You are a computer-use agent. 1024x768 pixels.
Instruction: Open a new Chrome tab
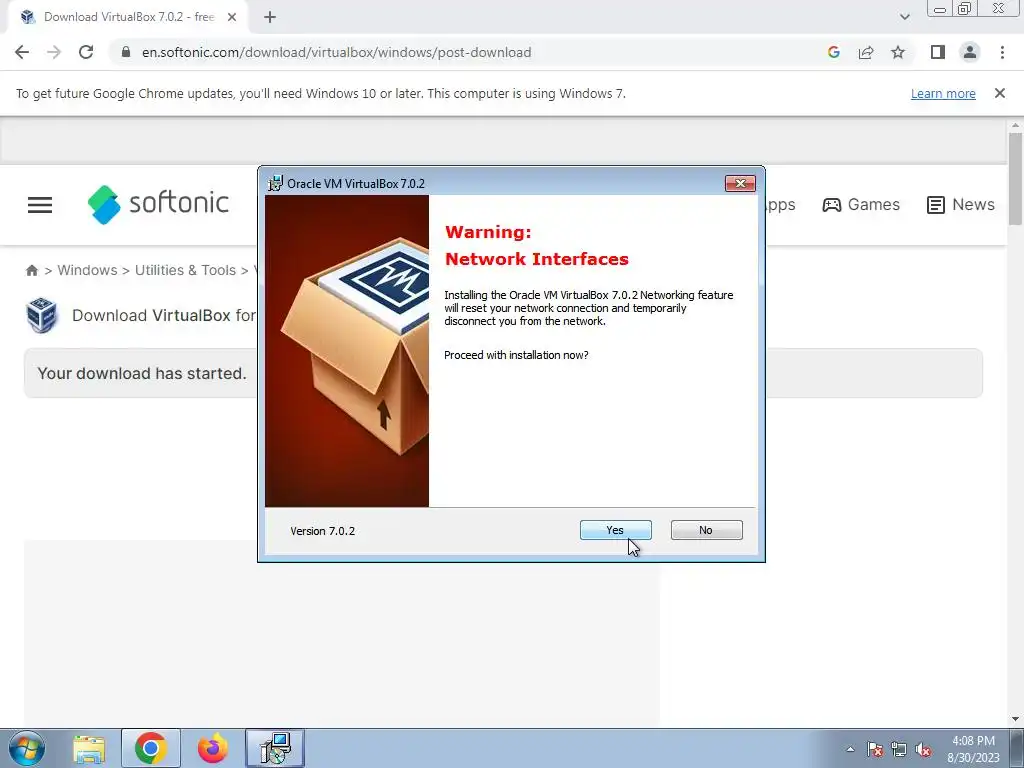pyautogui.click(x=270, y=17)
